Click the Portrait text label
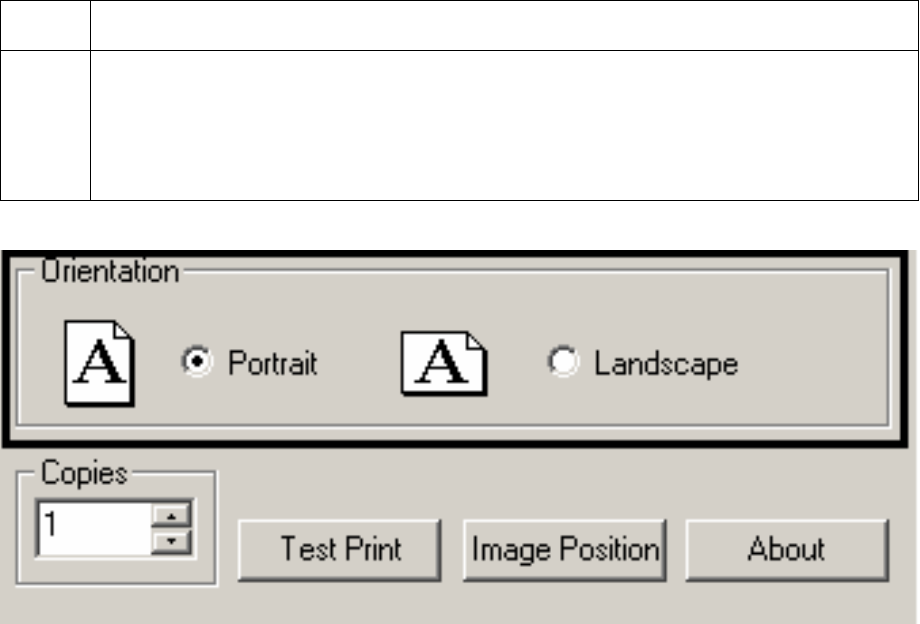920x624 pixels. pyautogui.click(x=272, y=363)
